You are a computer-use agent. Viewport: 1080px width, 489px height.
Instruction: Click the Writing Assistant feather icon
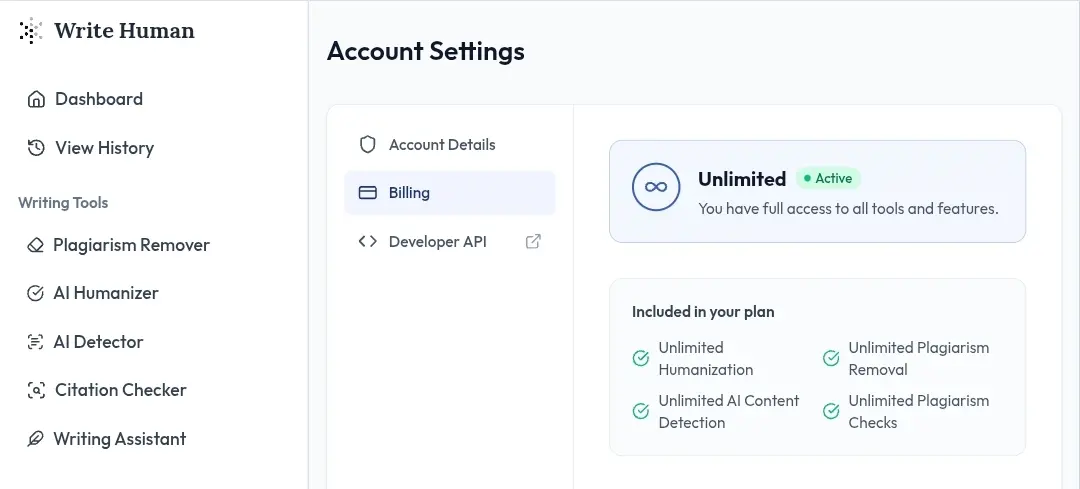[x=35, y=439]
